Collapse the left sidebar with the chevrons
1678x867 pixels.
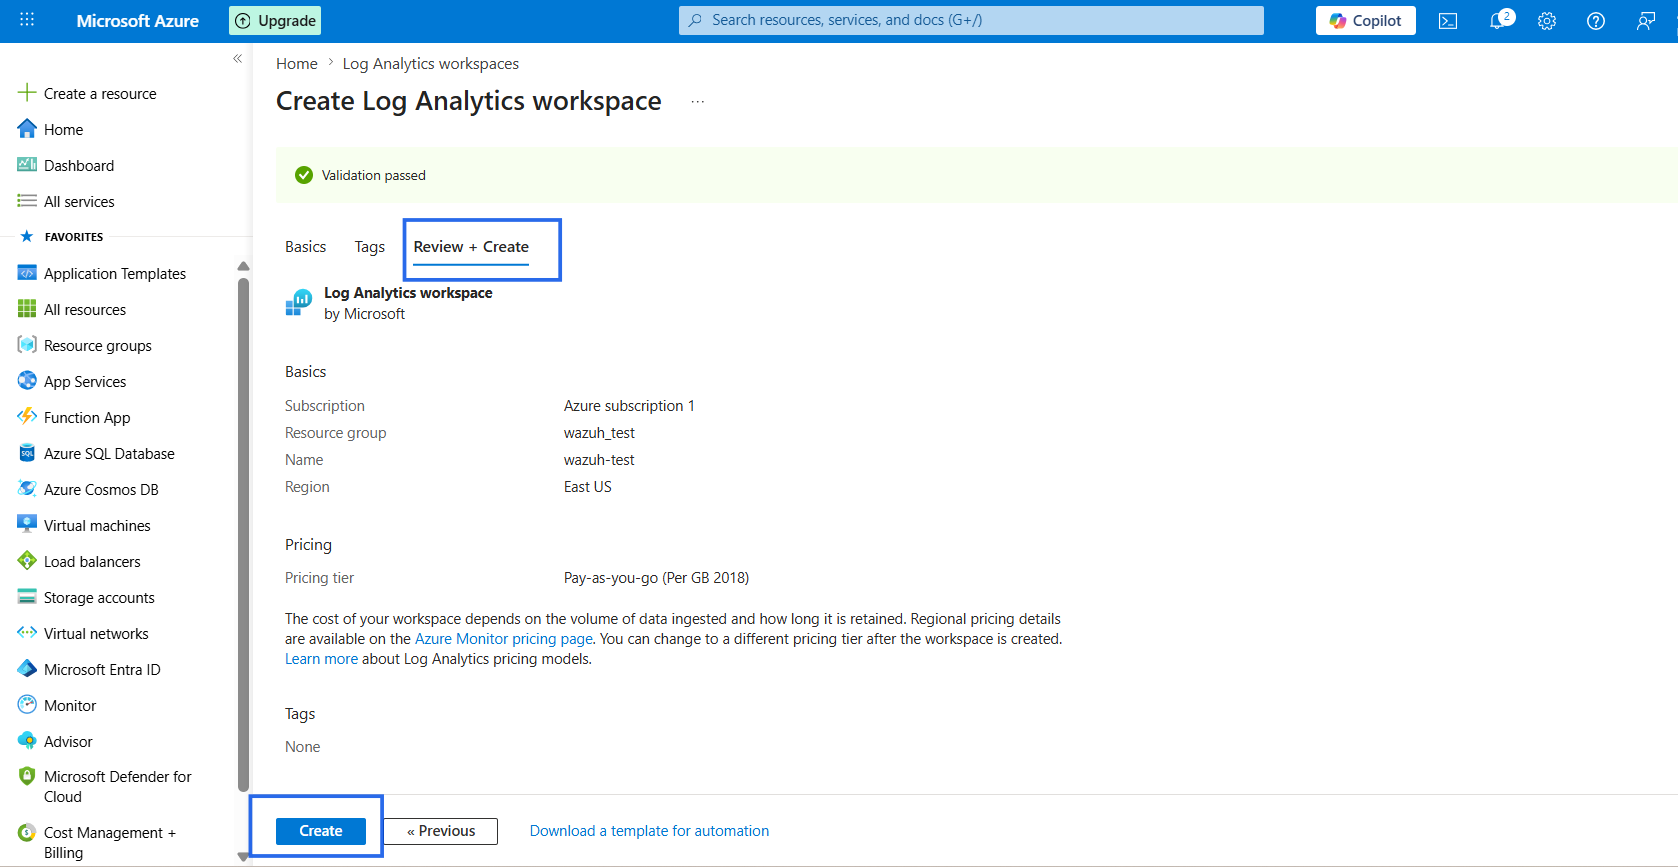[237, 58]
